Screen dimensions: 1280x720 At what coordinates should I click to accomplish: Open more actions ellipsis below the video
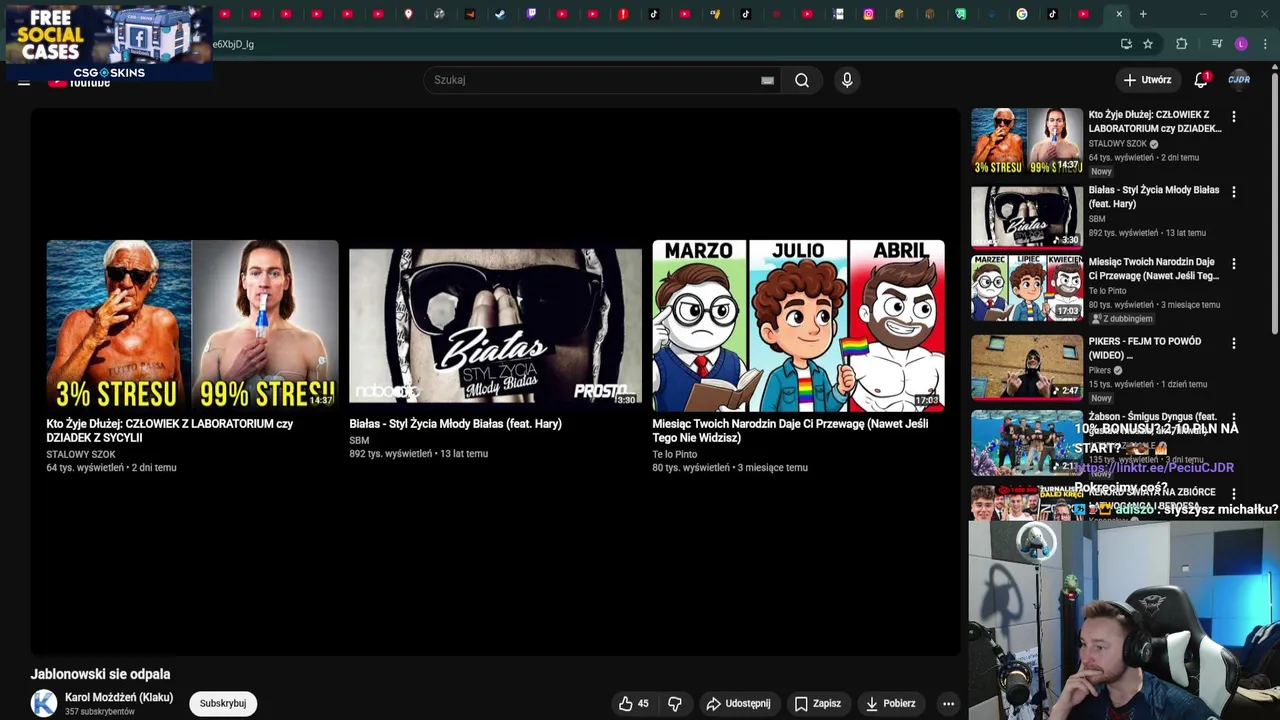[948, 703]
